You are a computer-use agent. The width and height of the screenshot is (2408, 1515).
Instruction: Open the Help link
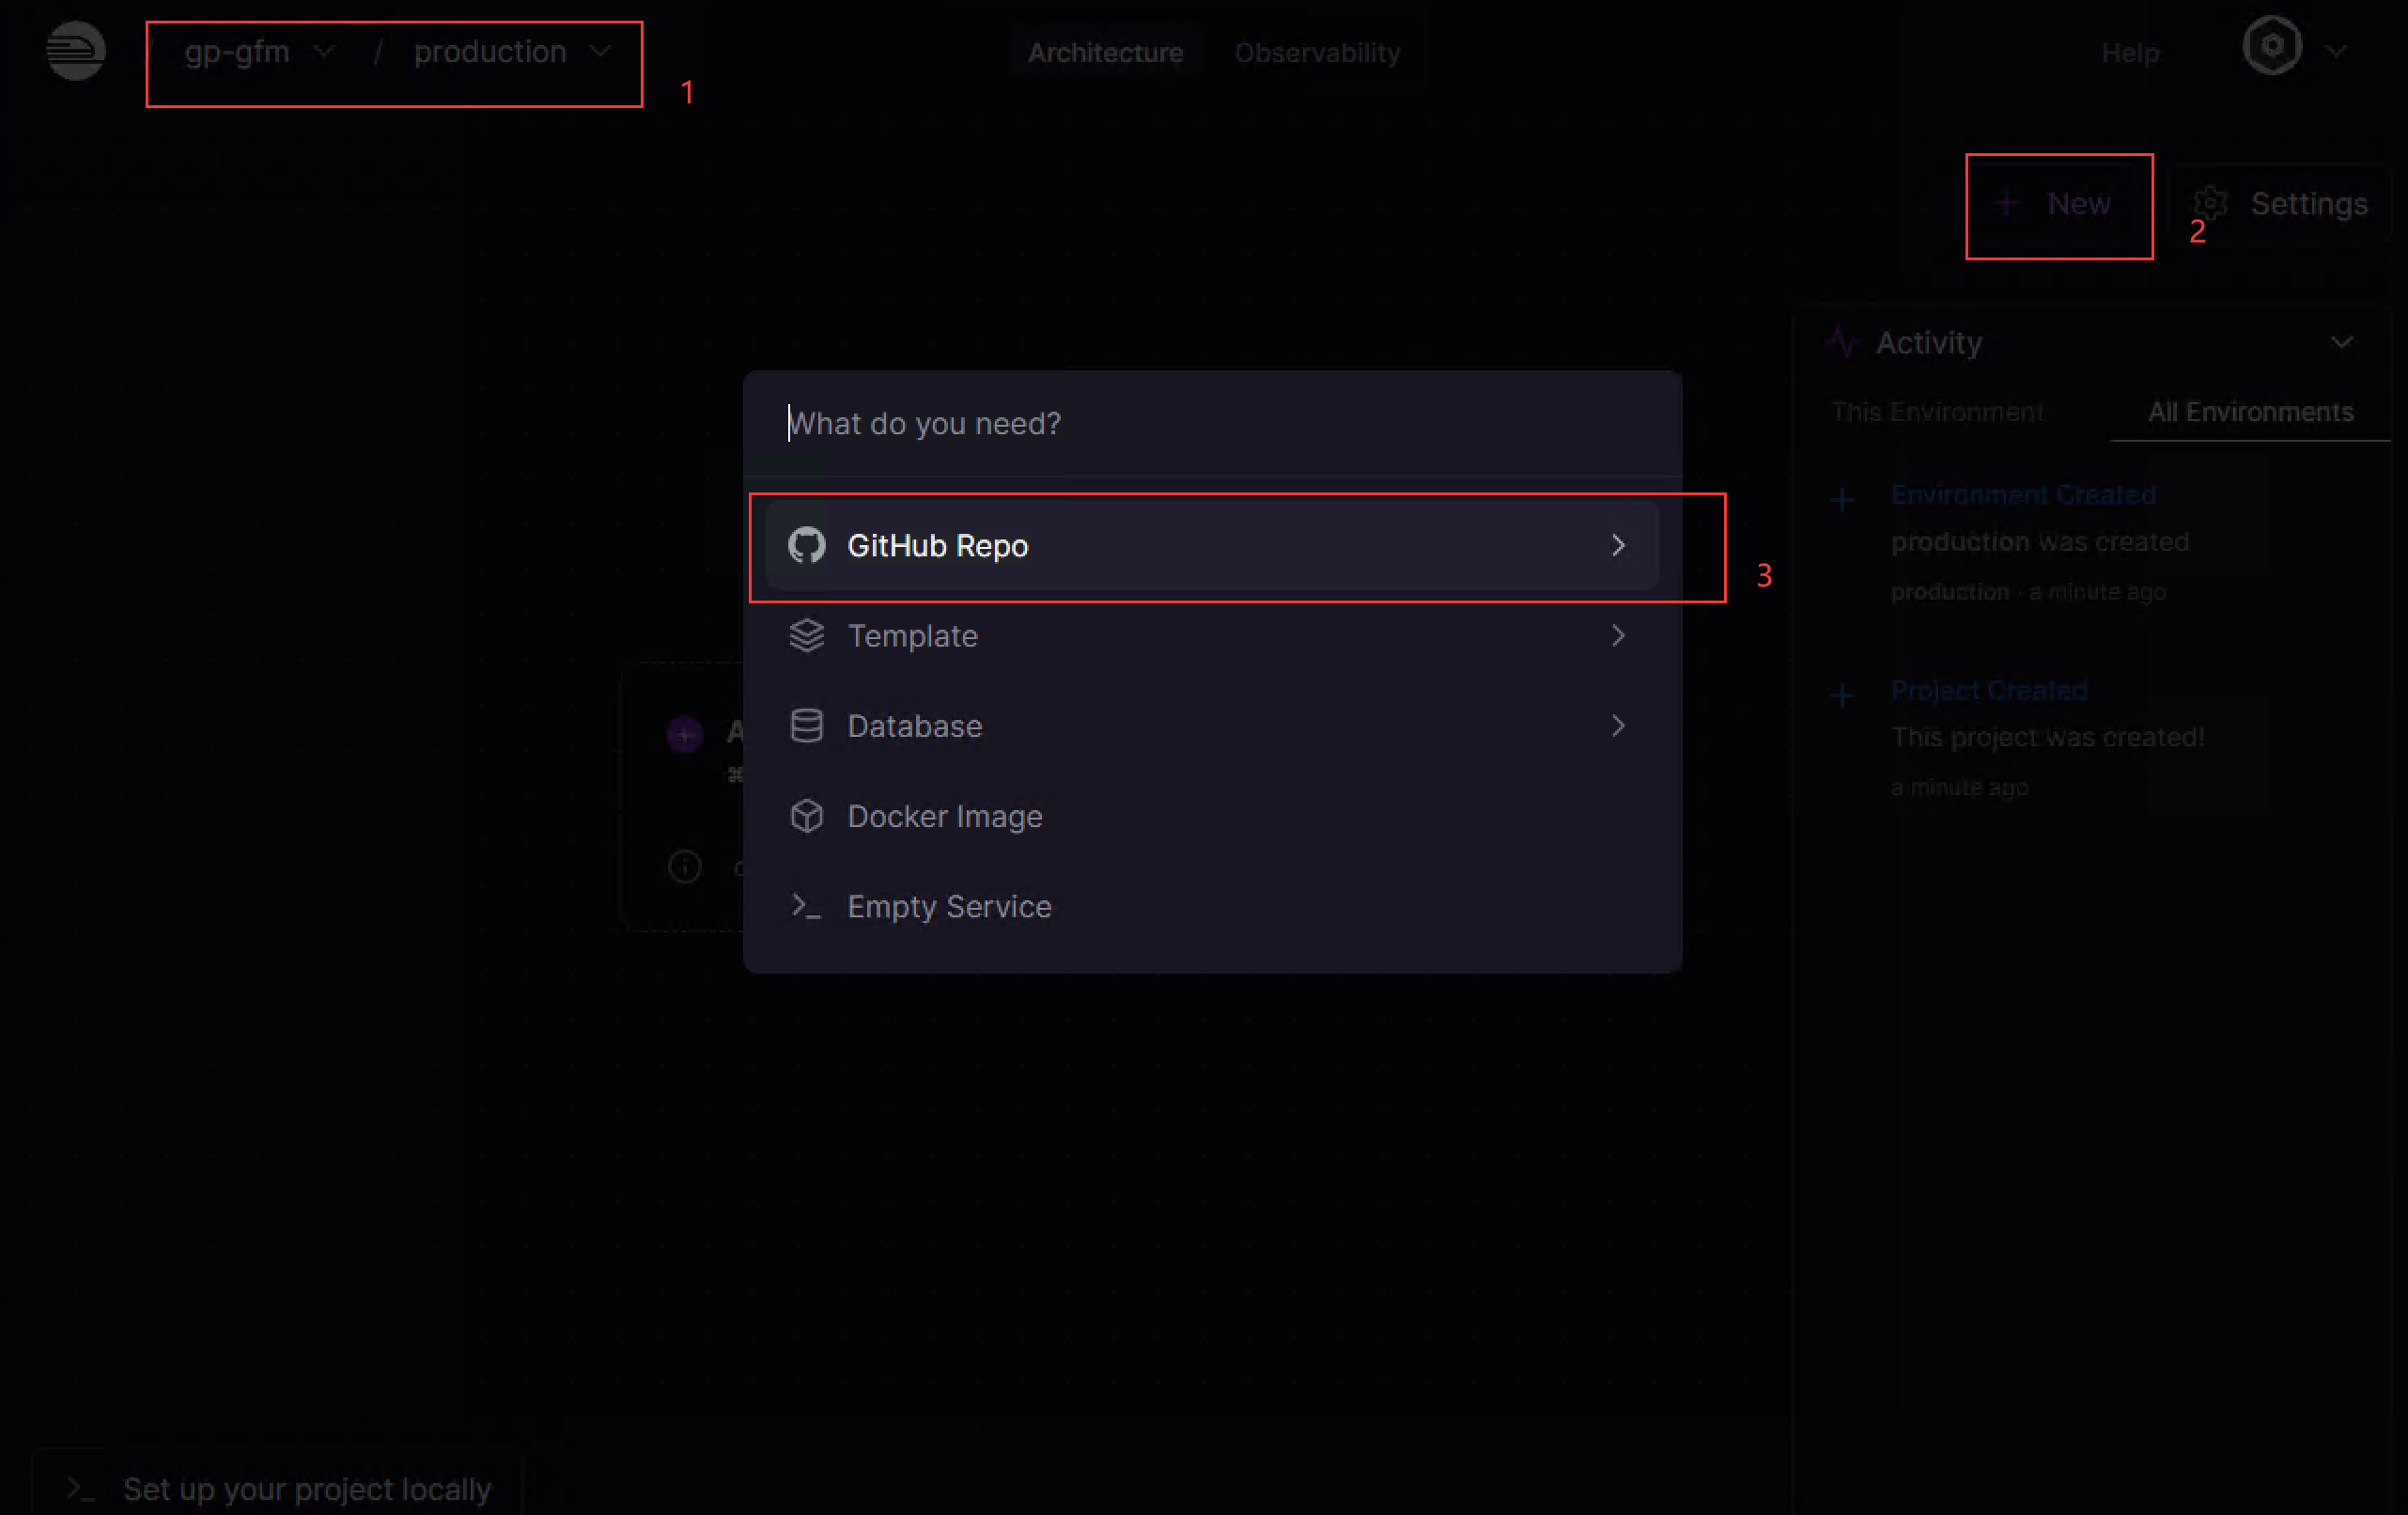tap(2129, 52)
